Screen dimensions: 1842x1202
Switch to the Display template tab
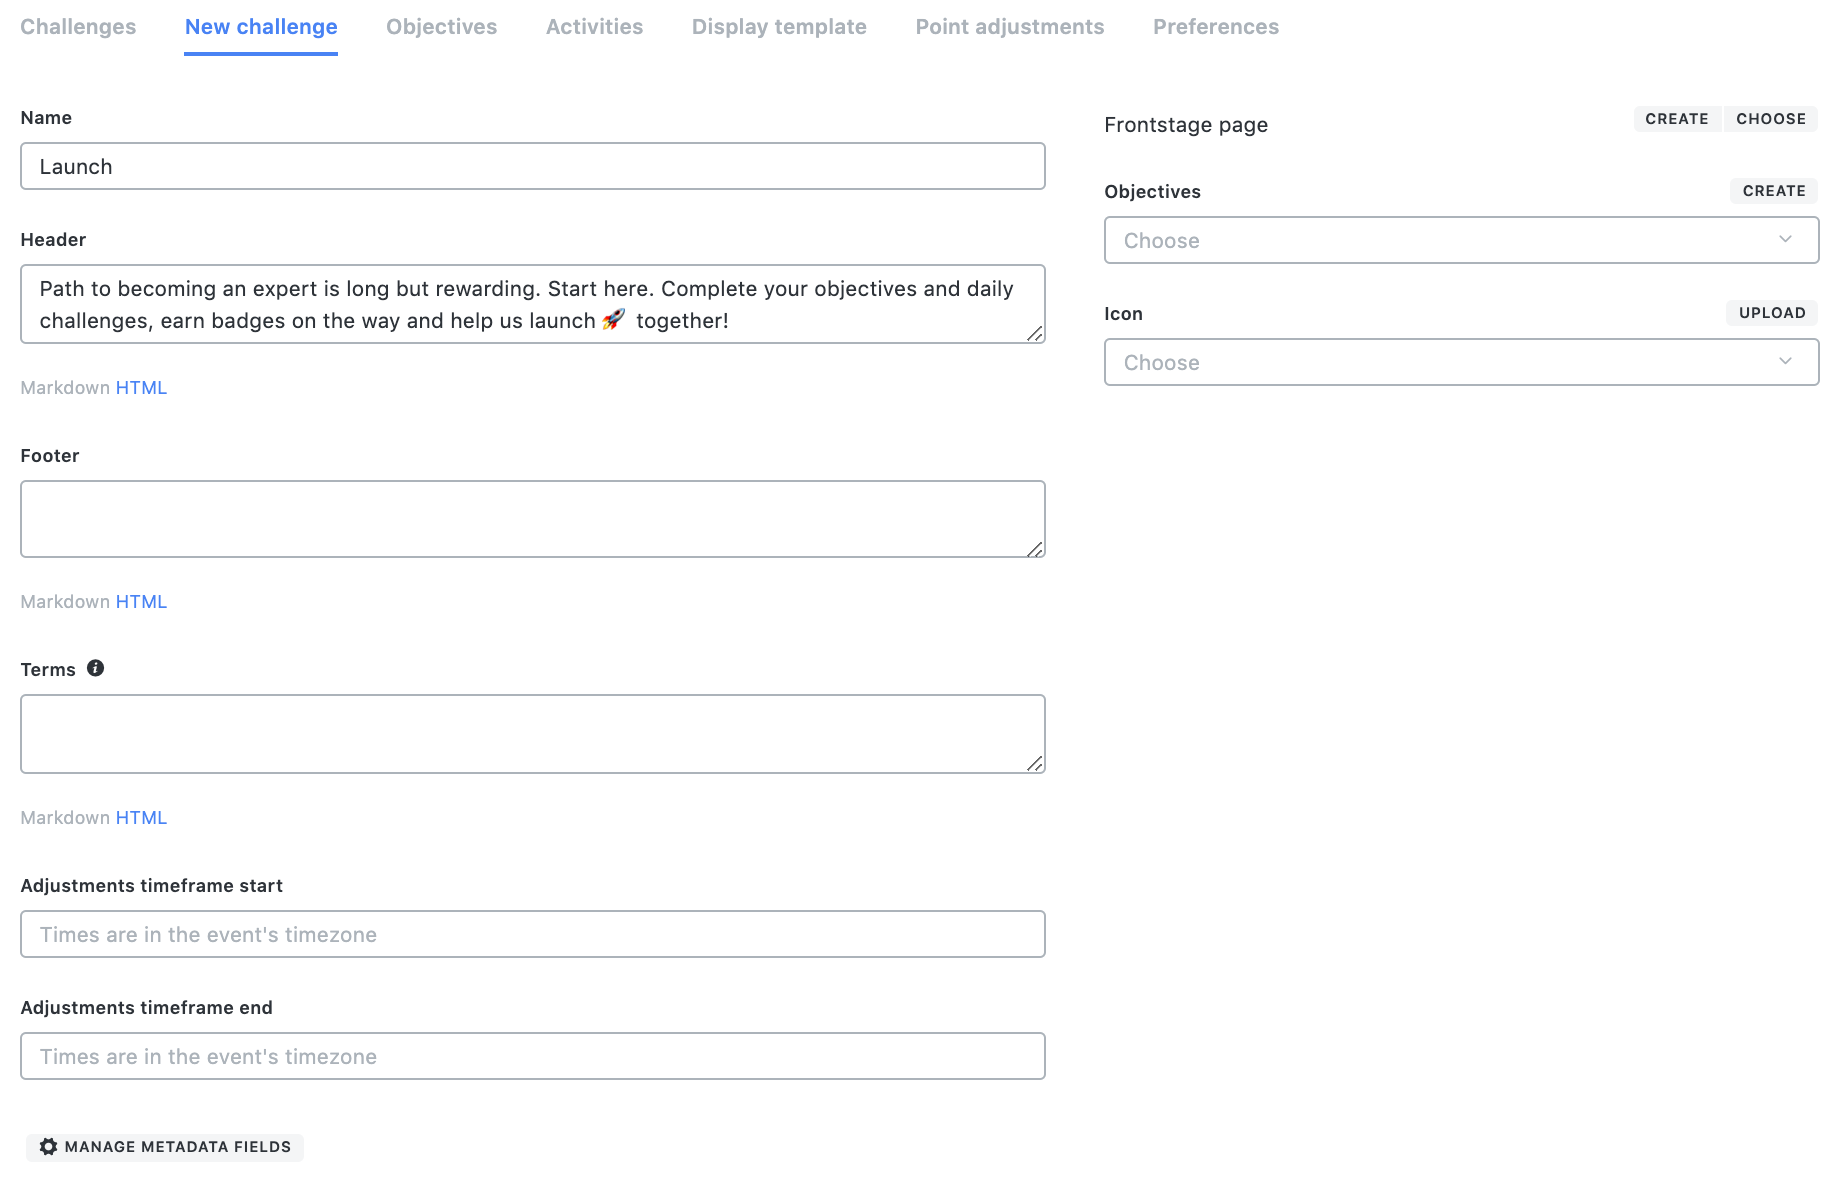(778, 27)
